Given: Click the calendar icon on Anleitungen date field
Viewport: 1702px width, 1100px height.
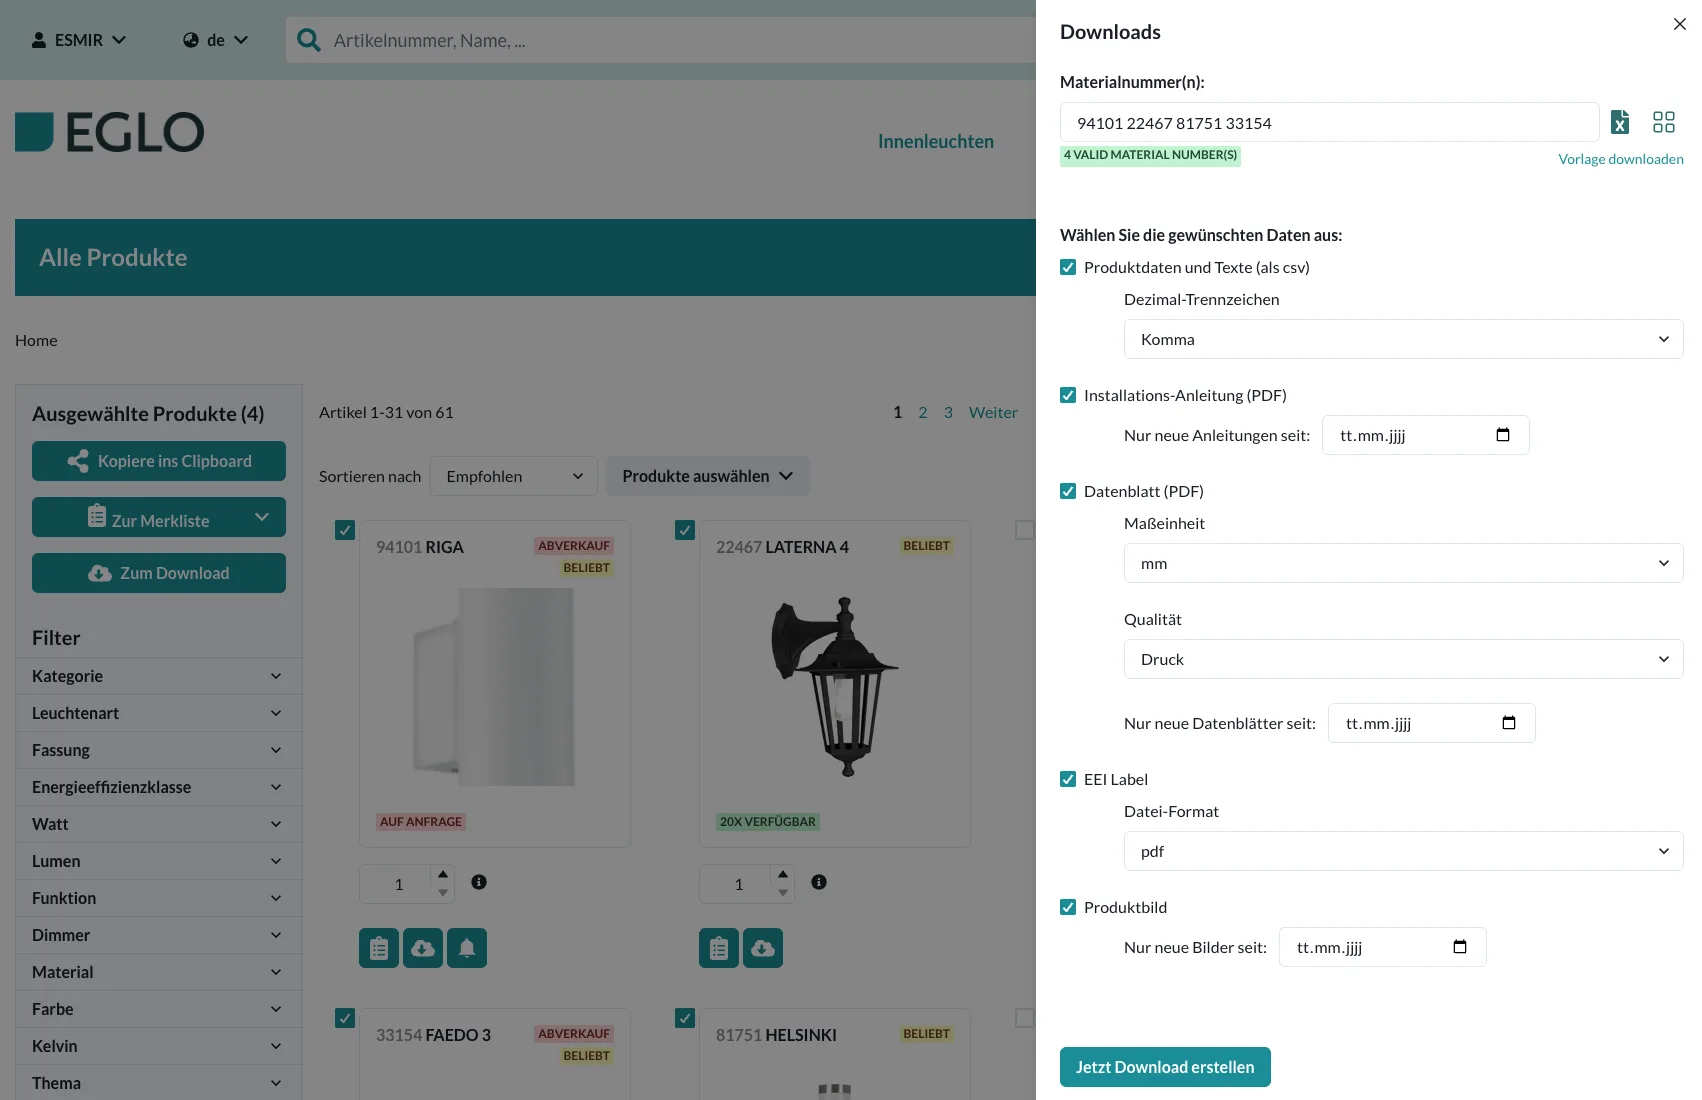Looking at the screenshot, I should point(1503,434).
